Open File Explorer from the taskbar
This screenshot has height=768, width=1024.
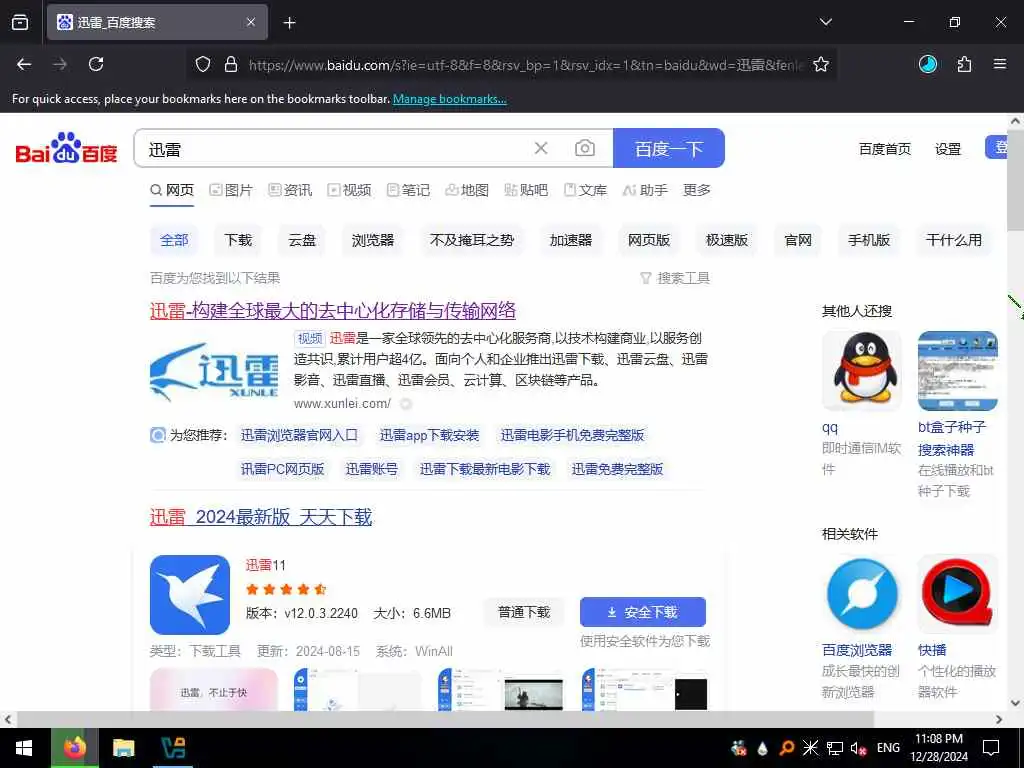123,748
